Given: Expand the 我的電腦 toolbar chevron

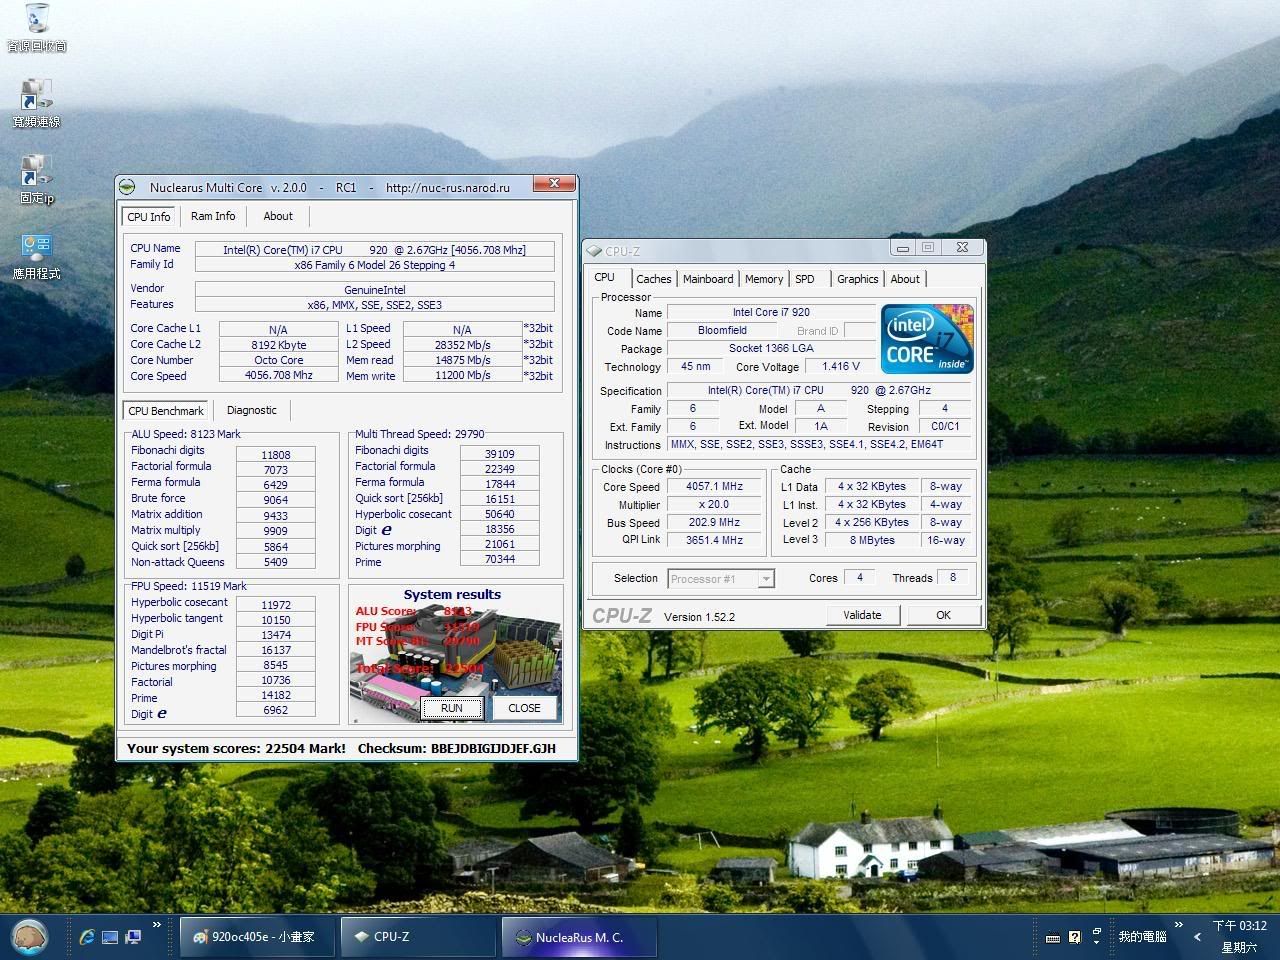Looking at the screenshot, I should tap(1178, 925).
